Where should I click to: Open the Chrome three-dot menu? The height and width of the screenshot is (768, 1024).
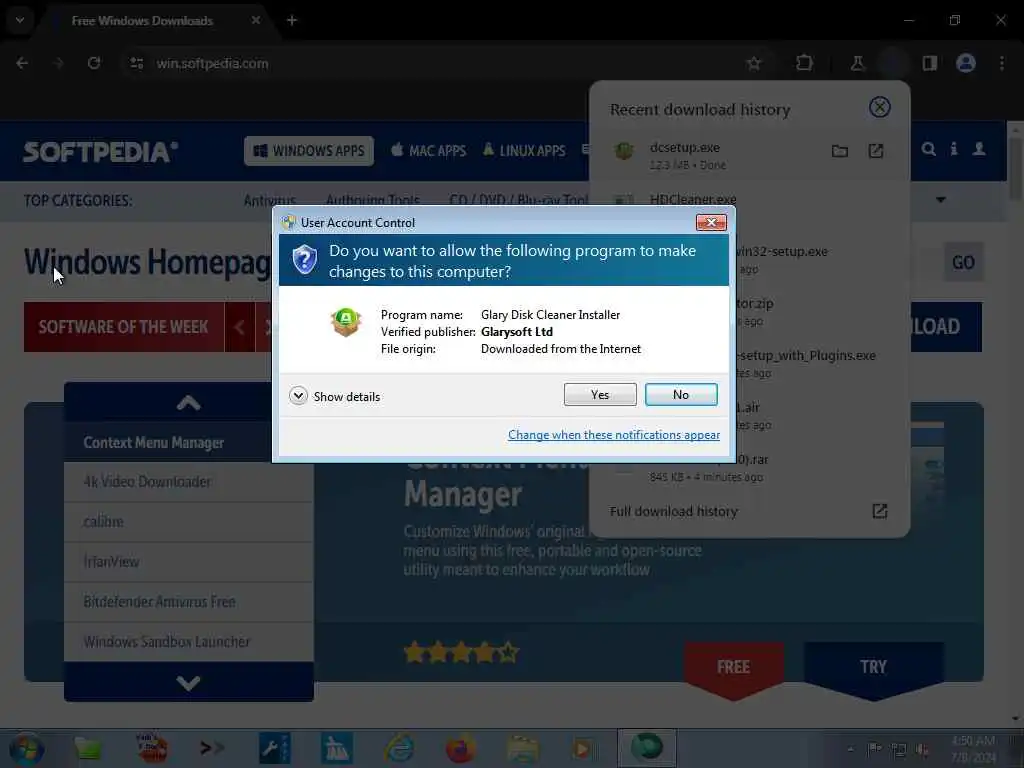[1002, 63]
